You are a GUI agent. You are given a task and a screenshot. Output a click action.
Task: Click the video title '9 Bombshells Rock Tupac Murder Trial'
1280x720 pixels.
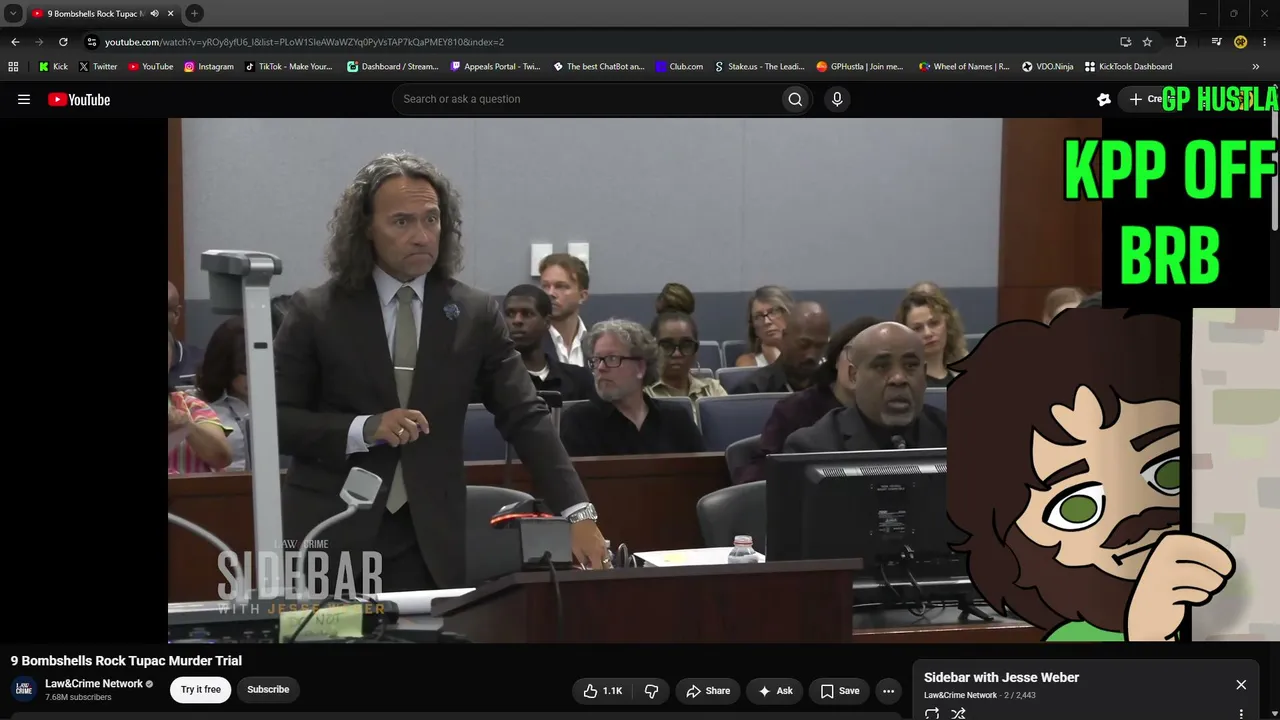(126, 661)
